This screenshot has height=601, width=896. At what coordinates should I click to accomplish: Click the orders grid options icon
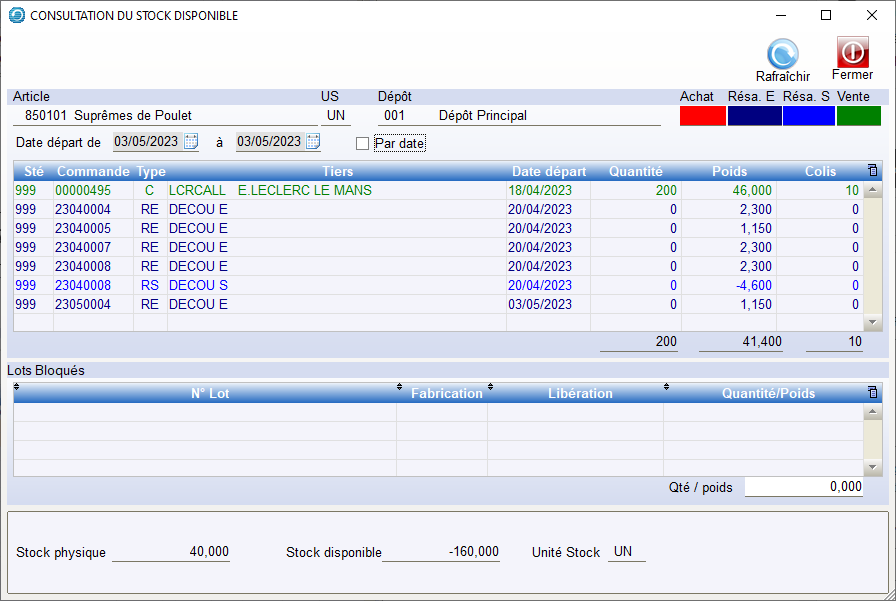[872, 171]
